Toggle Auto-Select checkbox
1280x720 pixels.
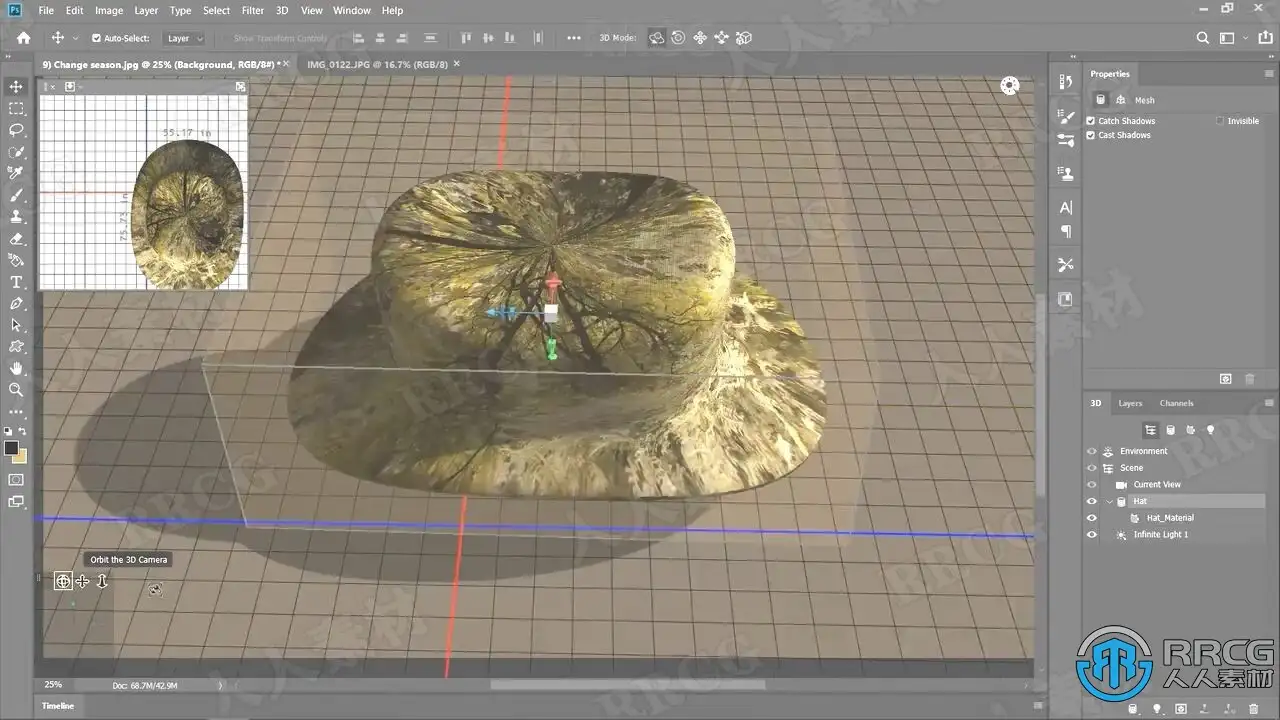(x=96, y=38)
